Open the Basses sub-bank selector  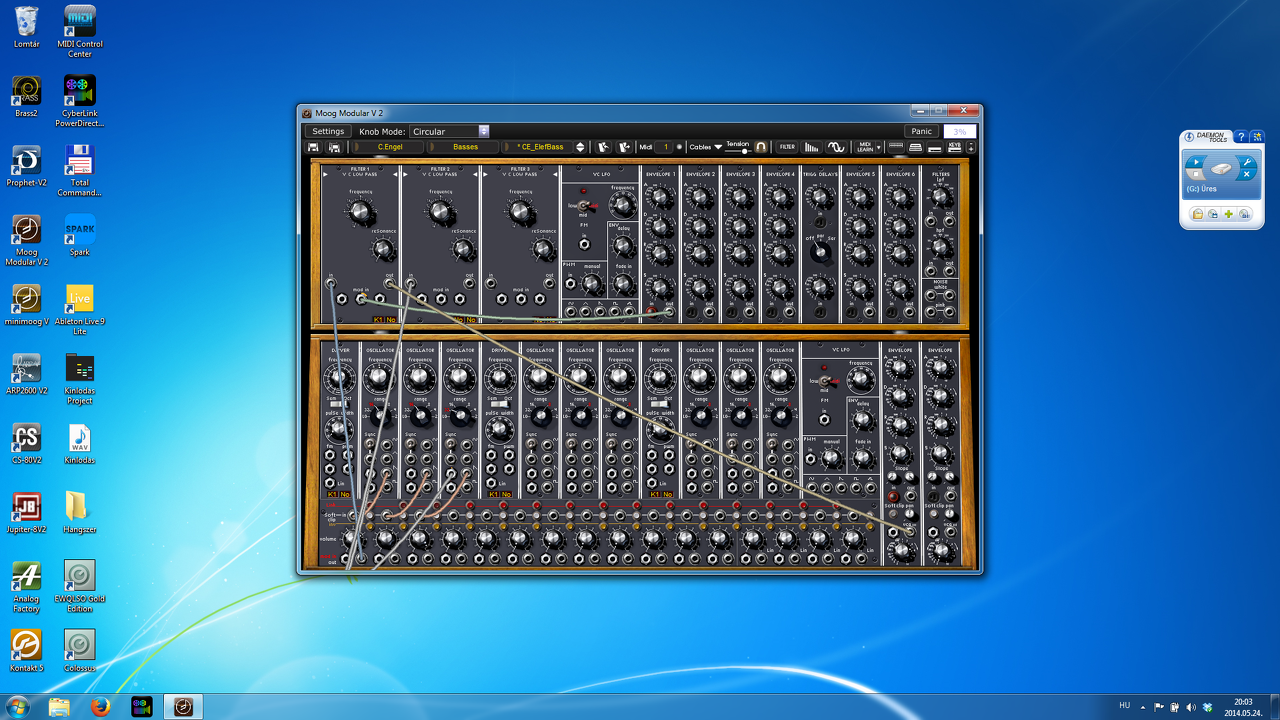(465, 147)
